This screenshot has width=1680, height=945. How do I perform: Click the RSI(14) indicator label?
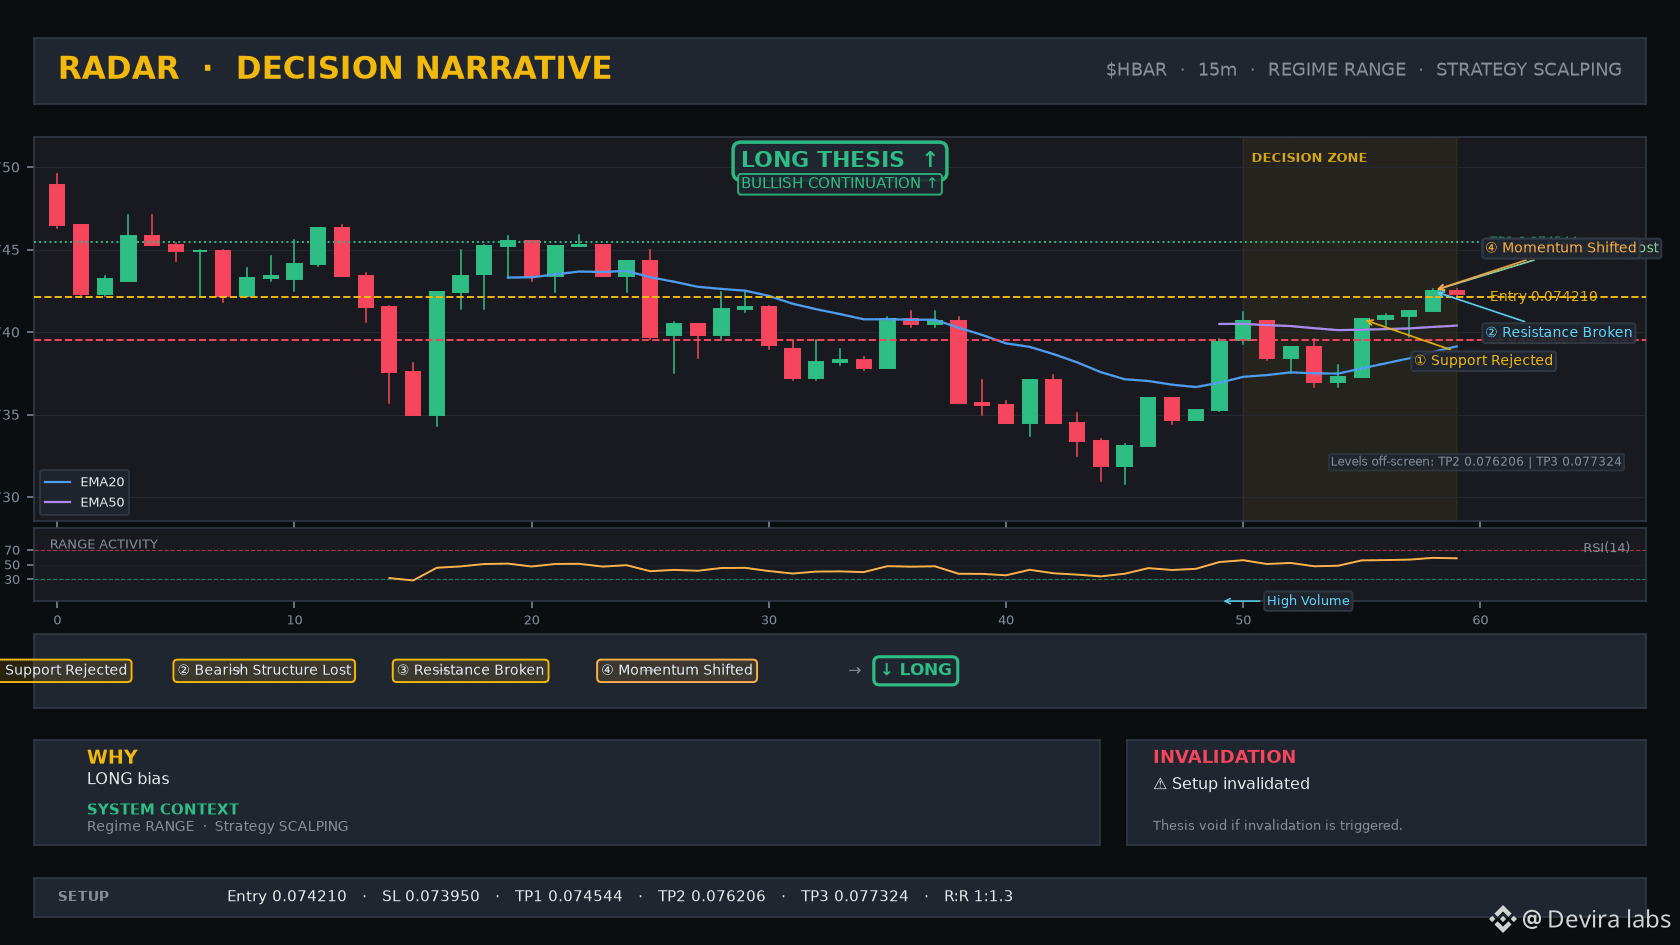tap(1606, 548)
